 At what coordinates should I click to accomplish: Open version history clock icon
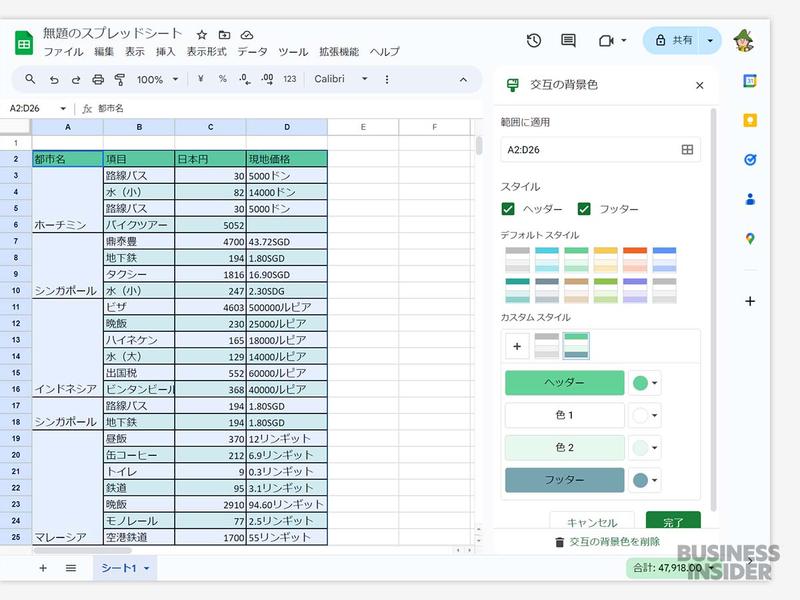pos(534,40)
